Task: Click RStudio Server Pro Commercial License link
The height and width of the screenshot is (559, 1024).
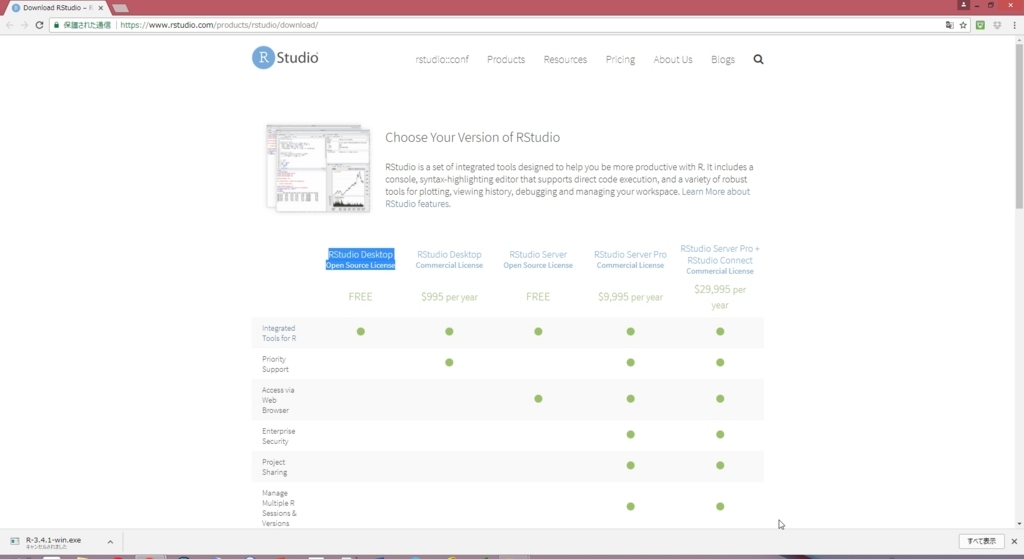Action: click(x=630, y=259)
